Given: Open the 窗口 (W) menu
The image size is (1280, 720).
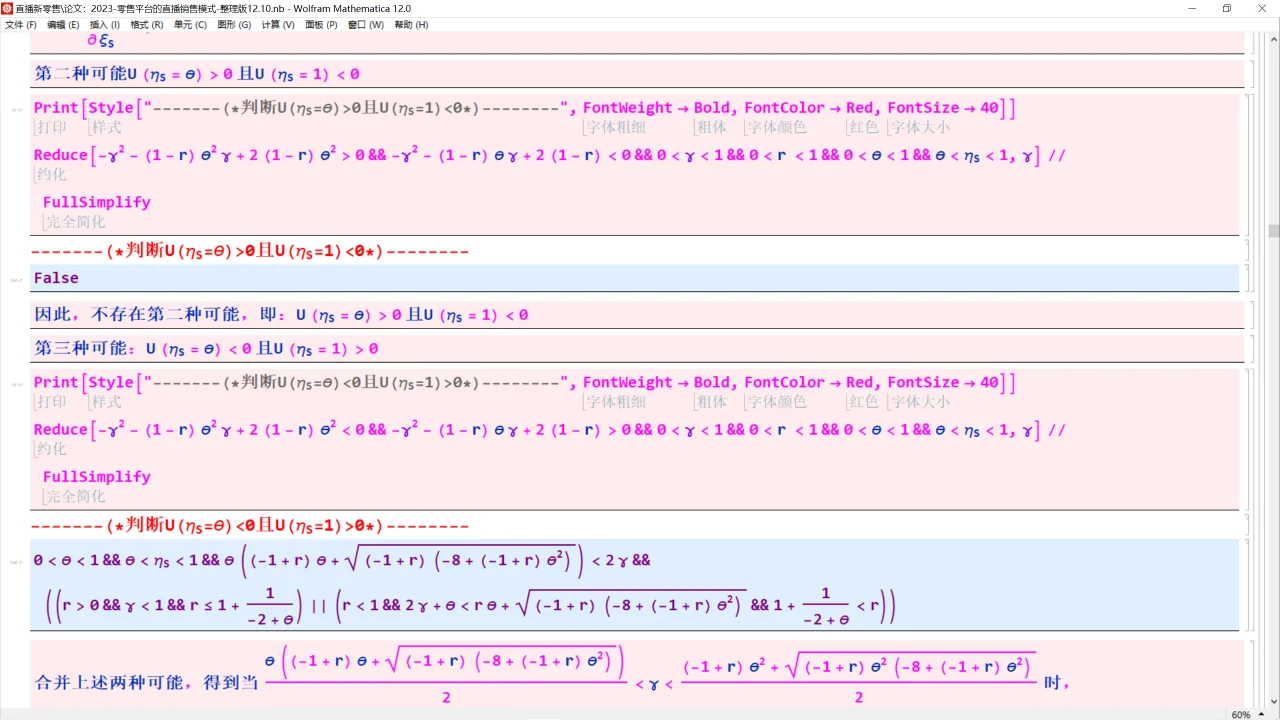Looking at the screenshot, I should (365, 25).
